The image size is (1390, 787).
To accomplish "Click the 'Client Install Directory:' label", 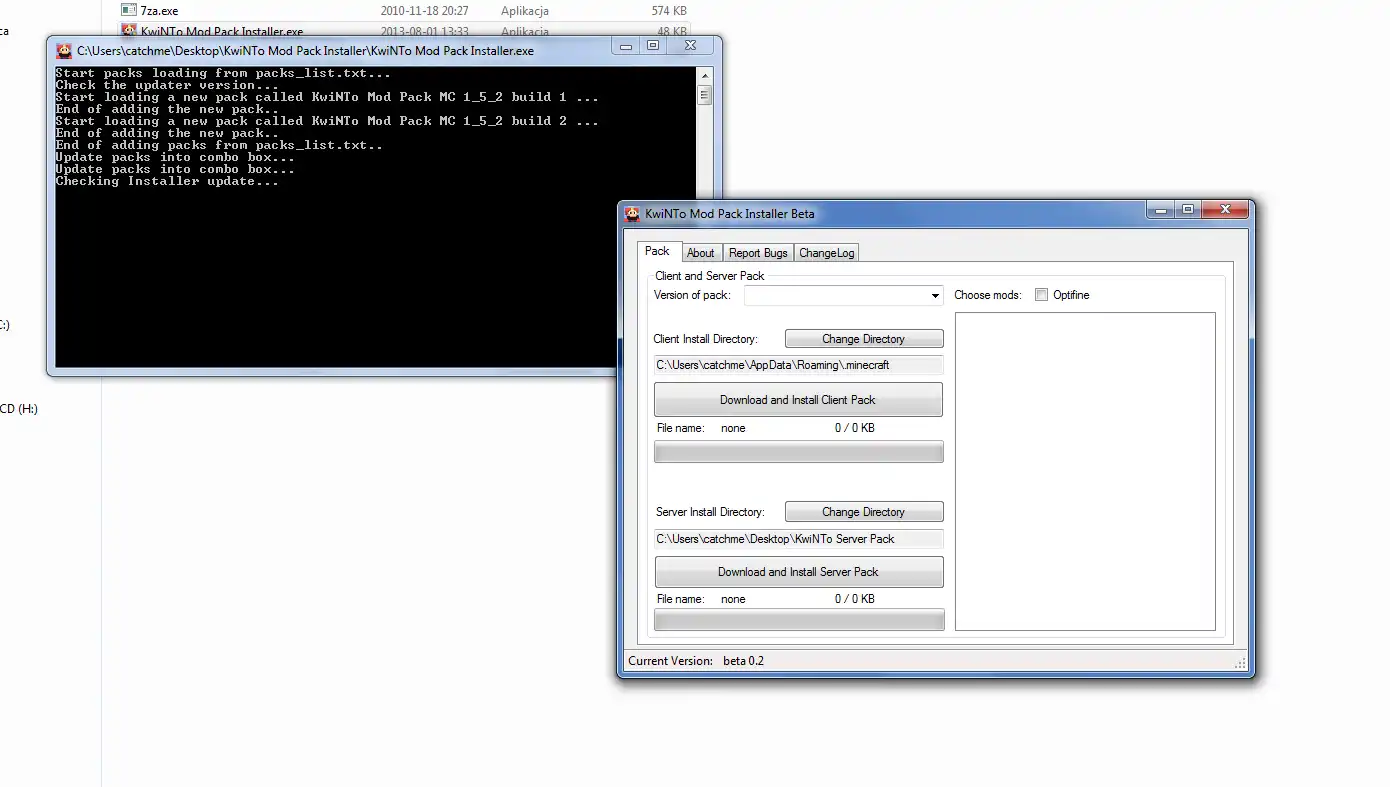I will [706, 339].
